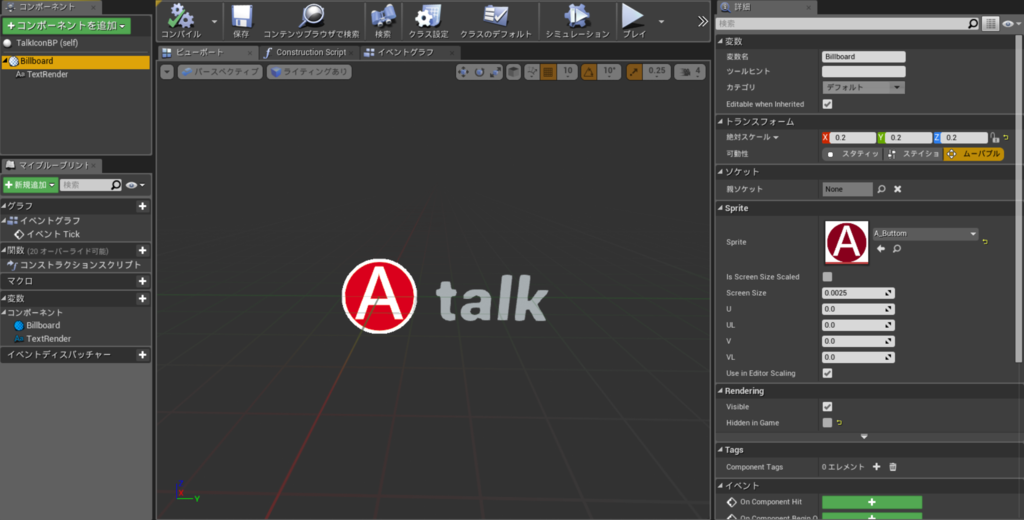Toggle world/local coordinate icon in viewport

coord(514,72)
